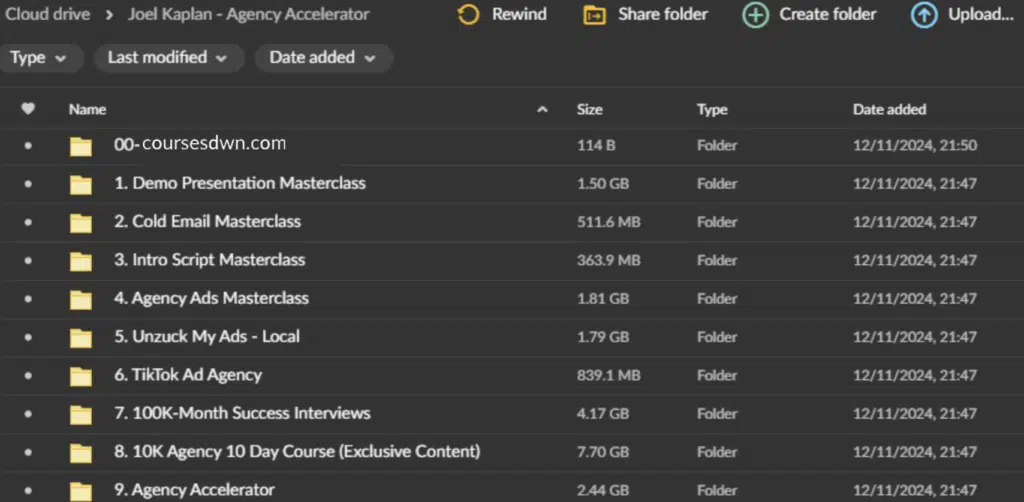Click the Share folder button label

[663, 14]
